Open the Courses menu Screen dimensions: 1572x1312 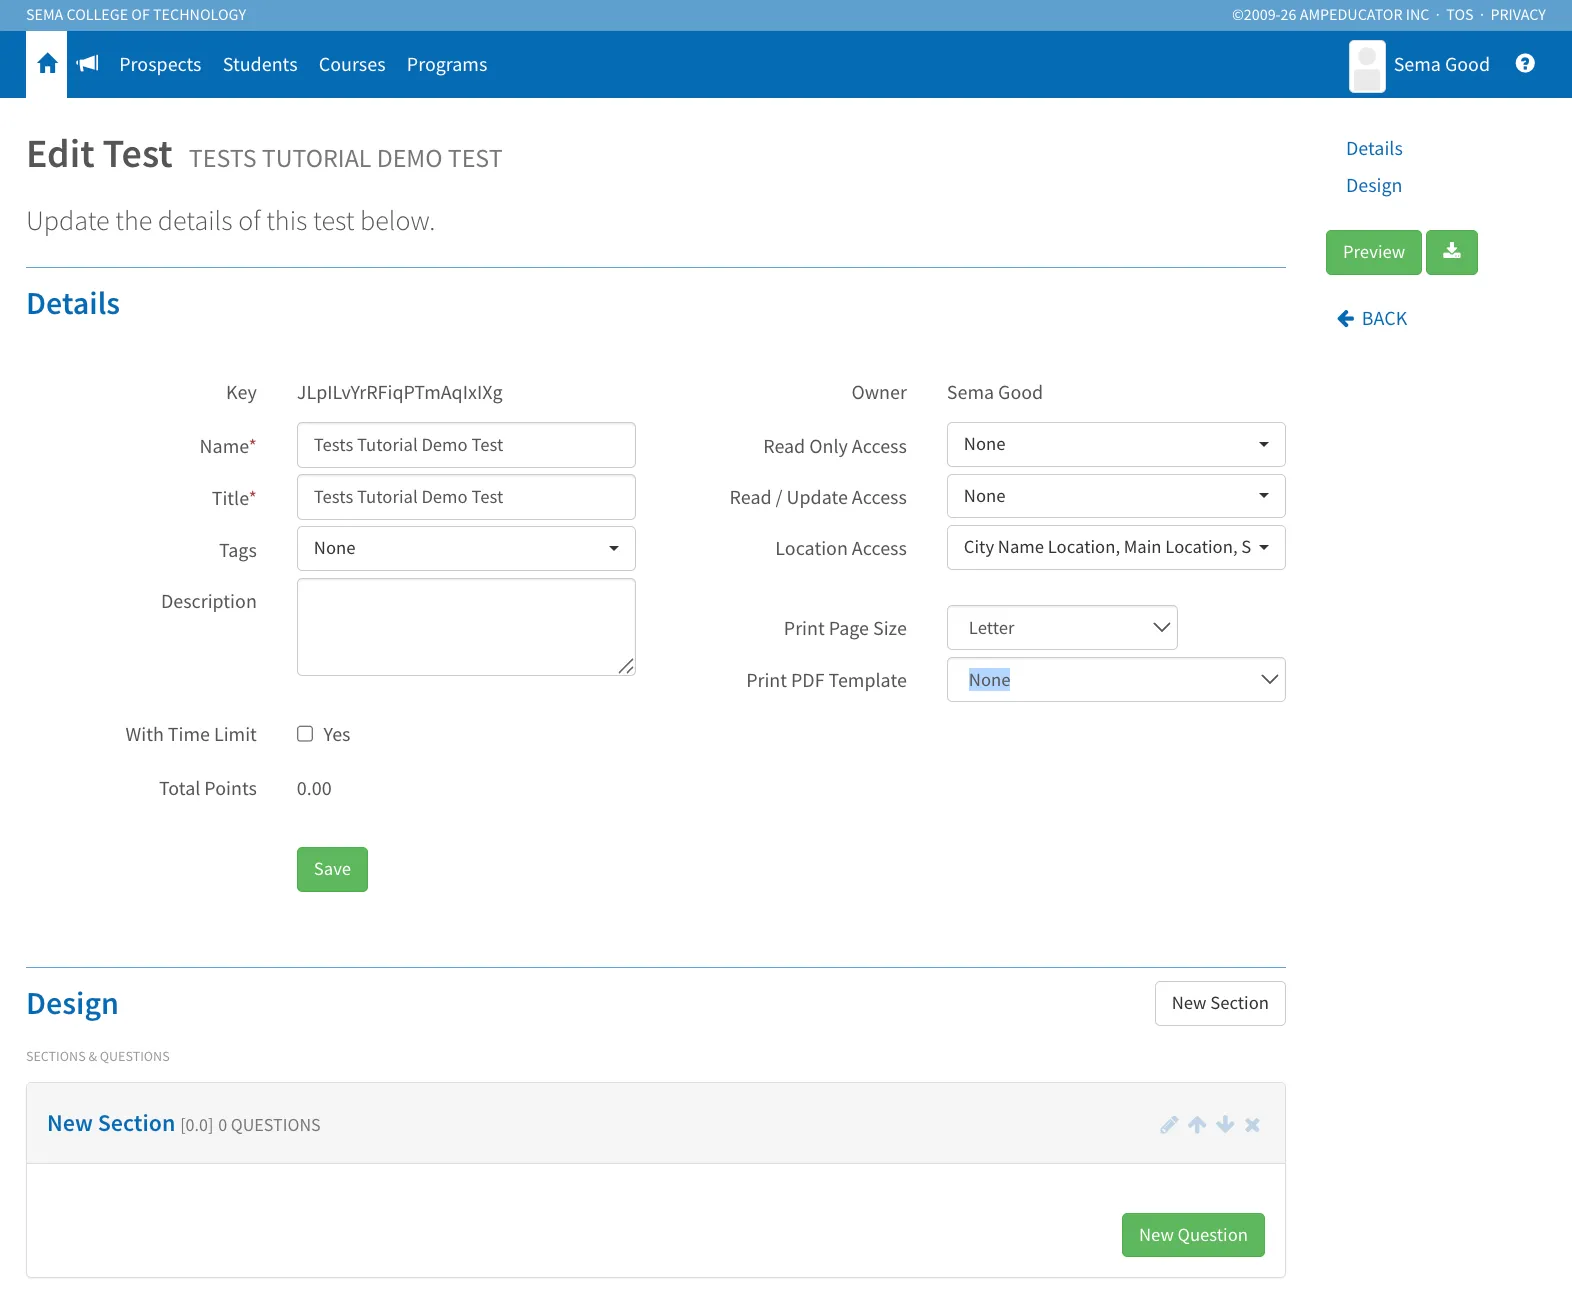click(x=352, y=65)
